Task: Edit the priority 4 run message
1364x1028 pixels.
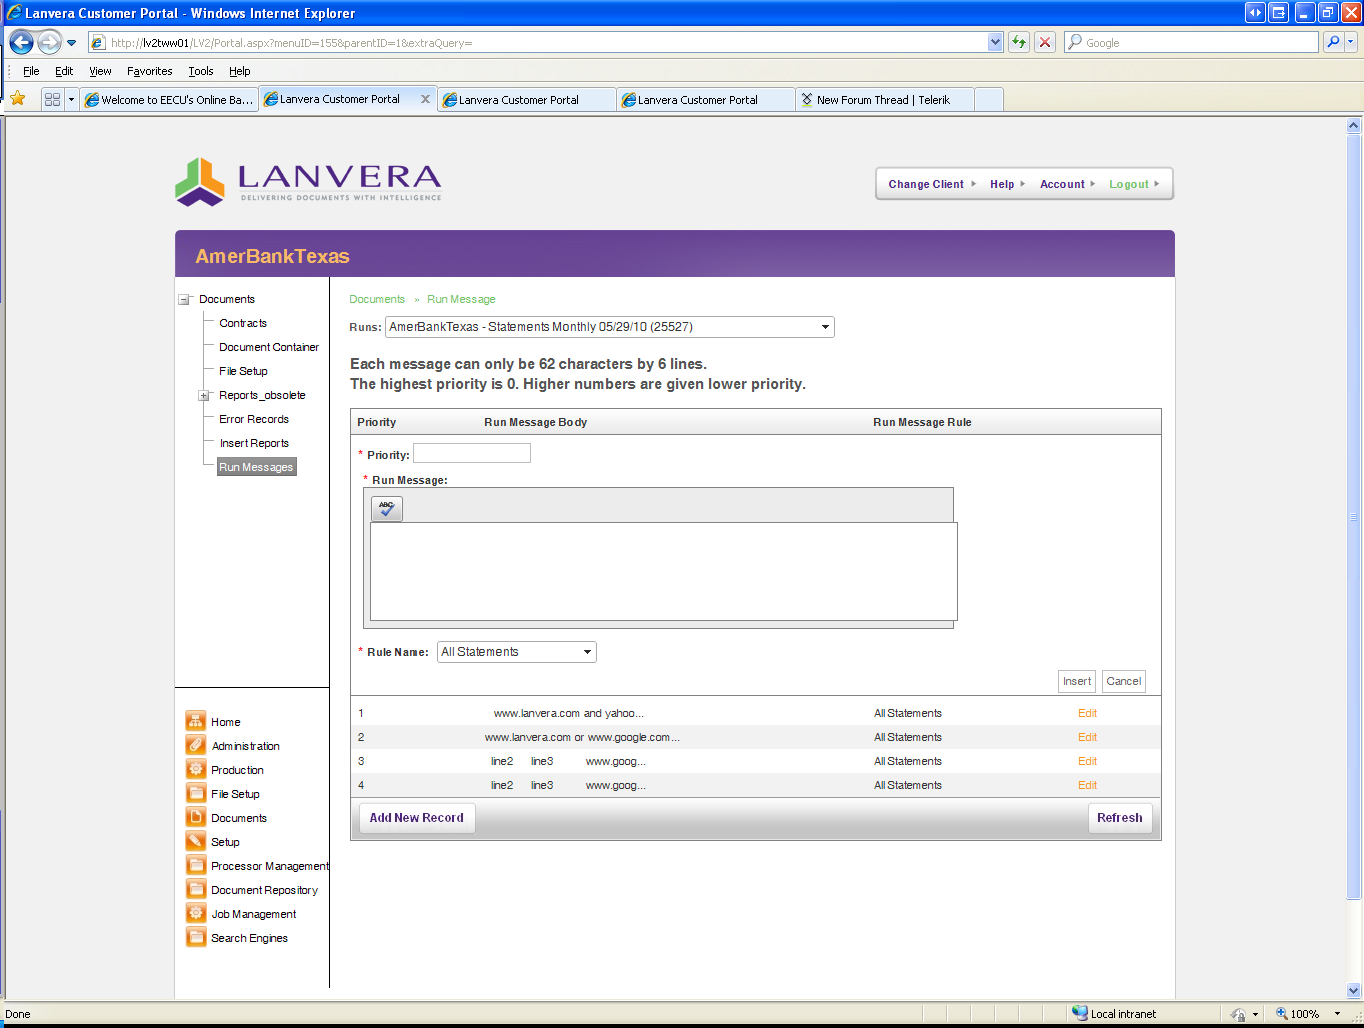Action: tap(1087, 785)
